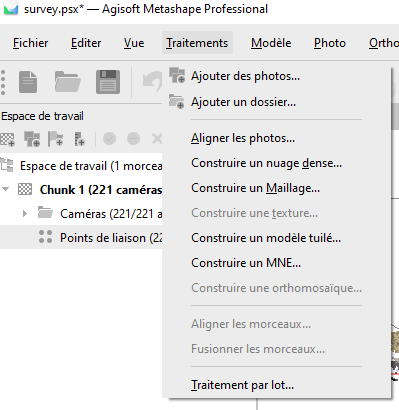Open the Ortho menu
Image resolution: width=399 pixels, height=410 pixels.
click(x=383, y=43)
